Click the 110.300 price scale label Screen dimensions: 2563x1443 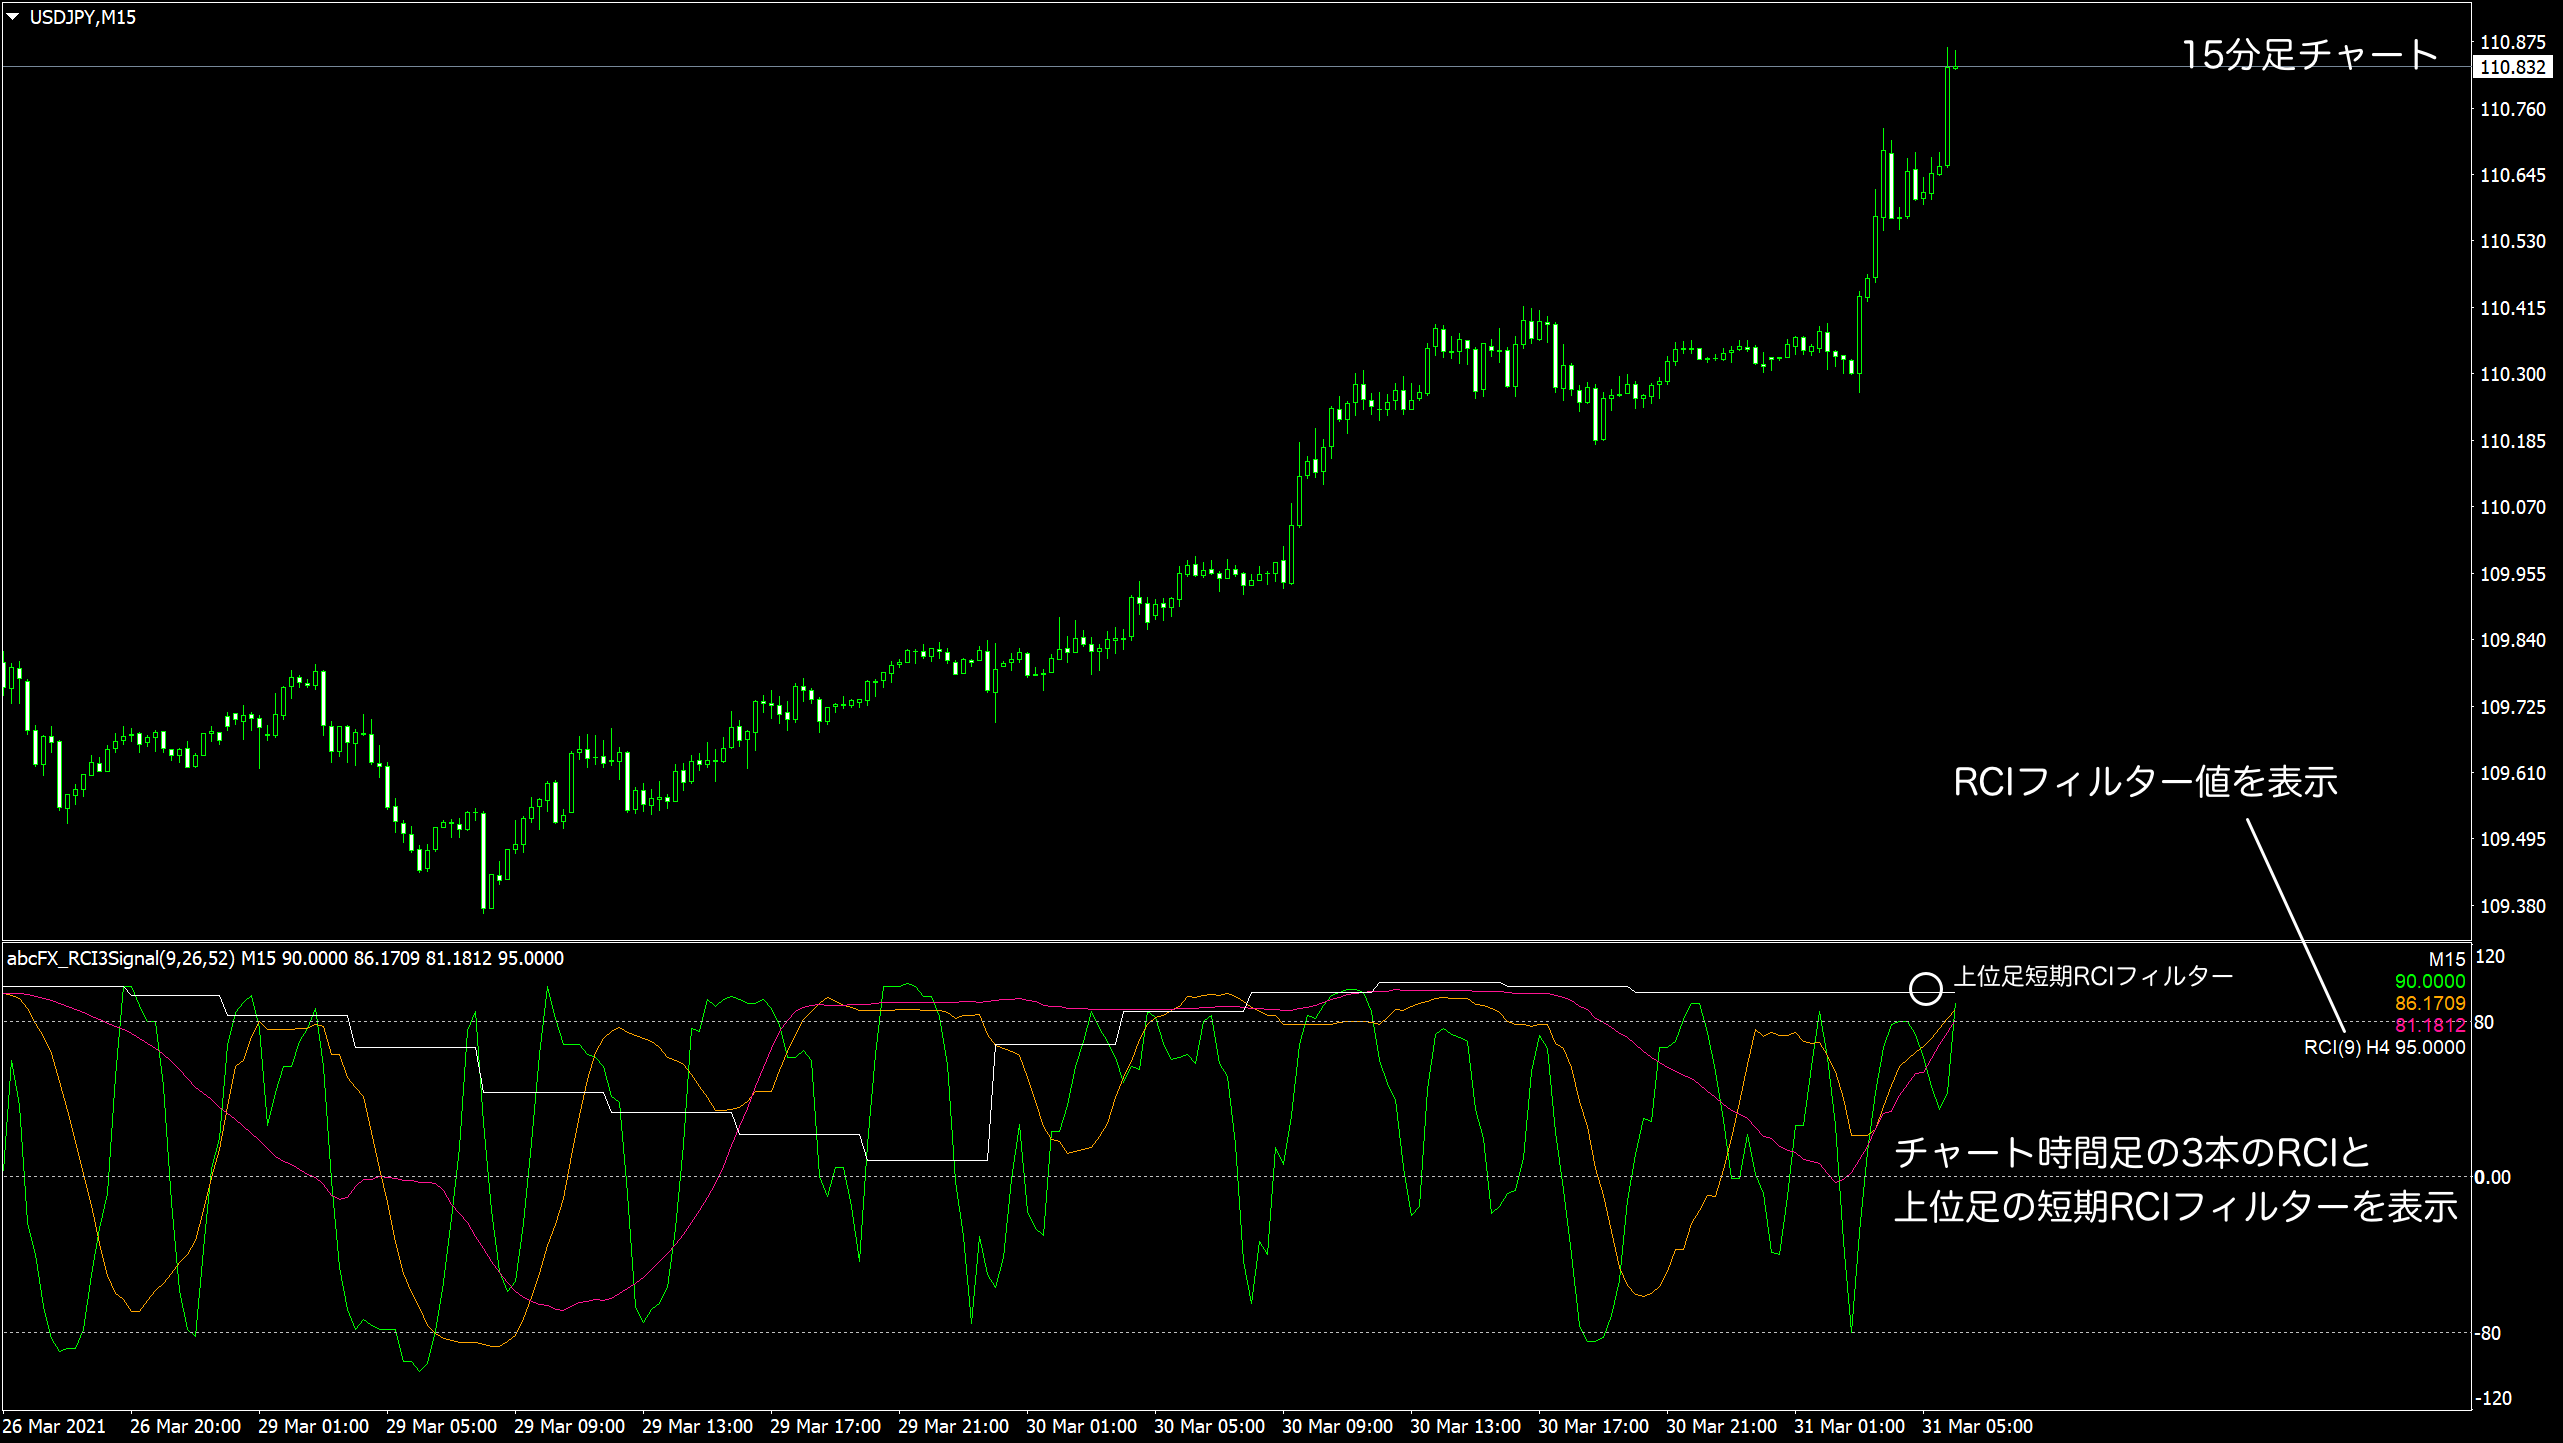pyautogui.click(x=2512, y=374)
